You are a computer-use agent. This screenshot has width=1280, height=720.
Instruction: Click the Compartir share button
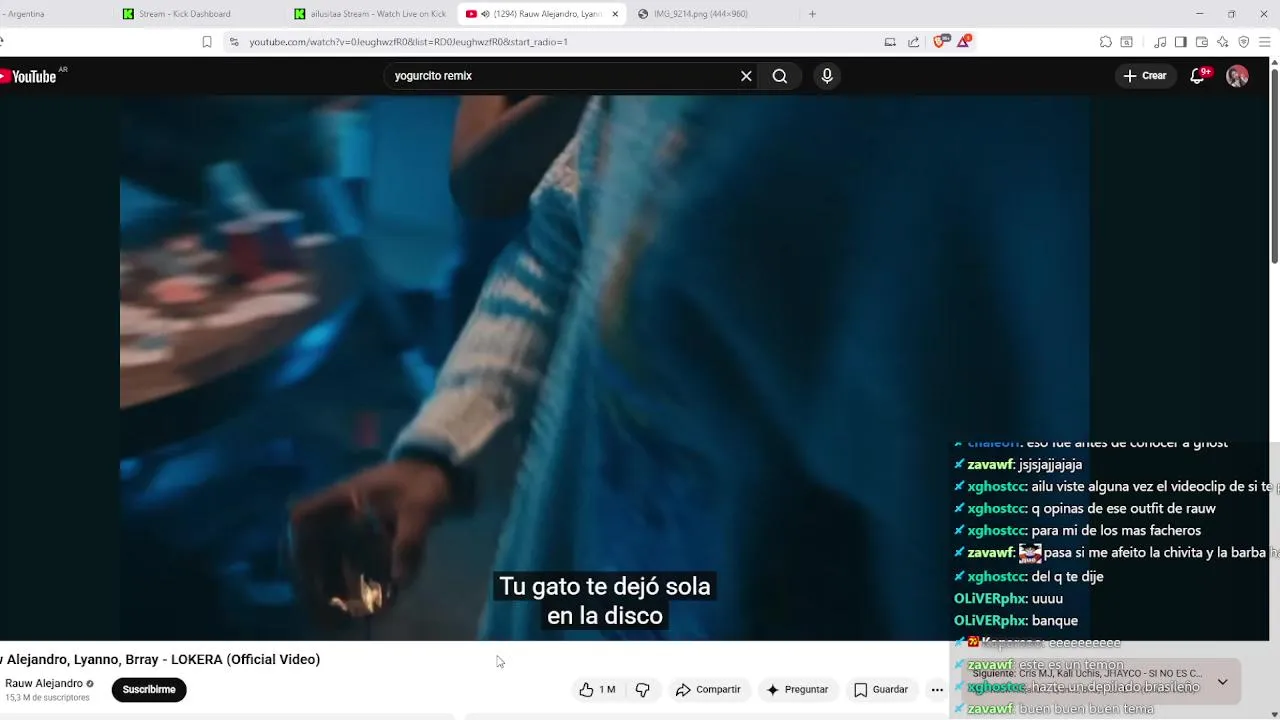pyautogui.click(x=708, y=689)
